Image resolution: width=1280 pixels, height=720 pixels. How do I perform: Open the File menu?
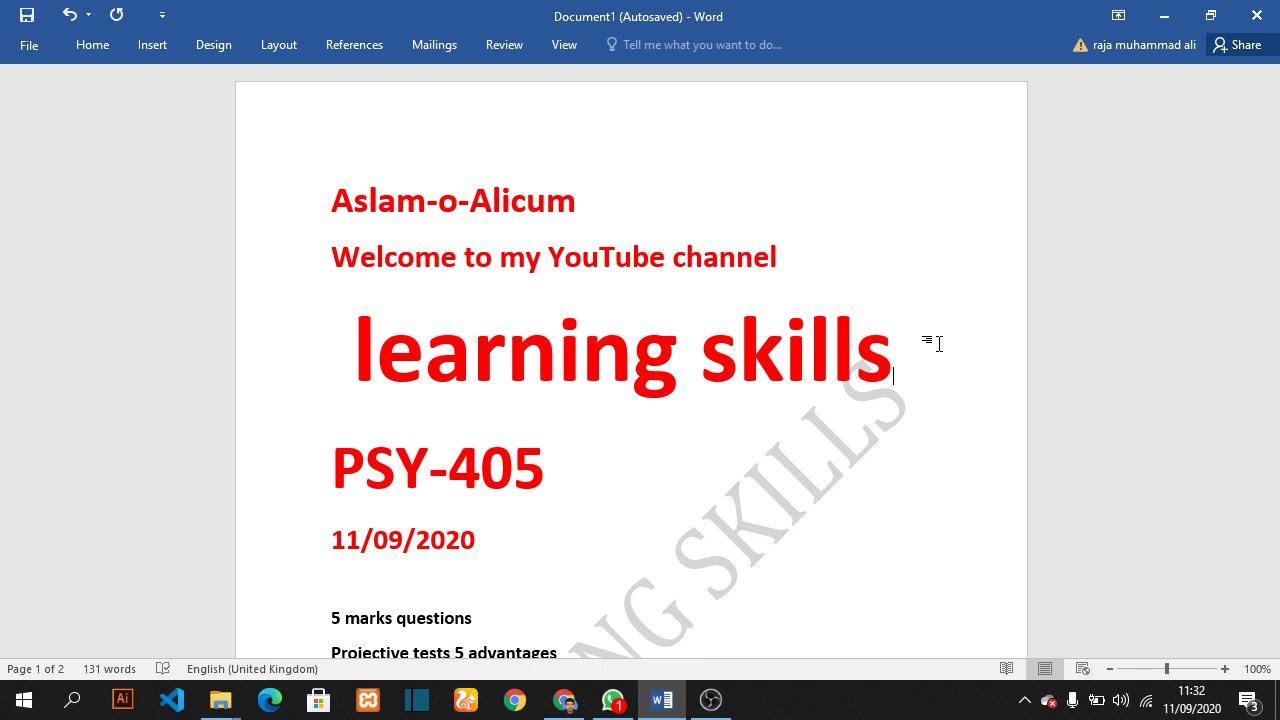pyautogui.click(x=29, y=45)
